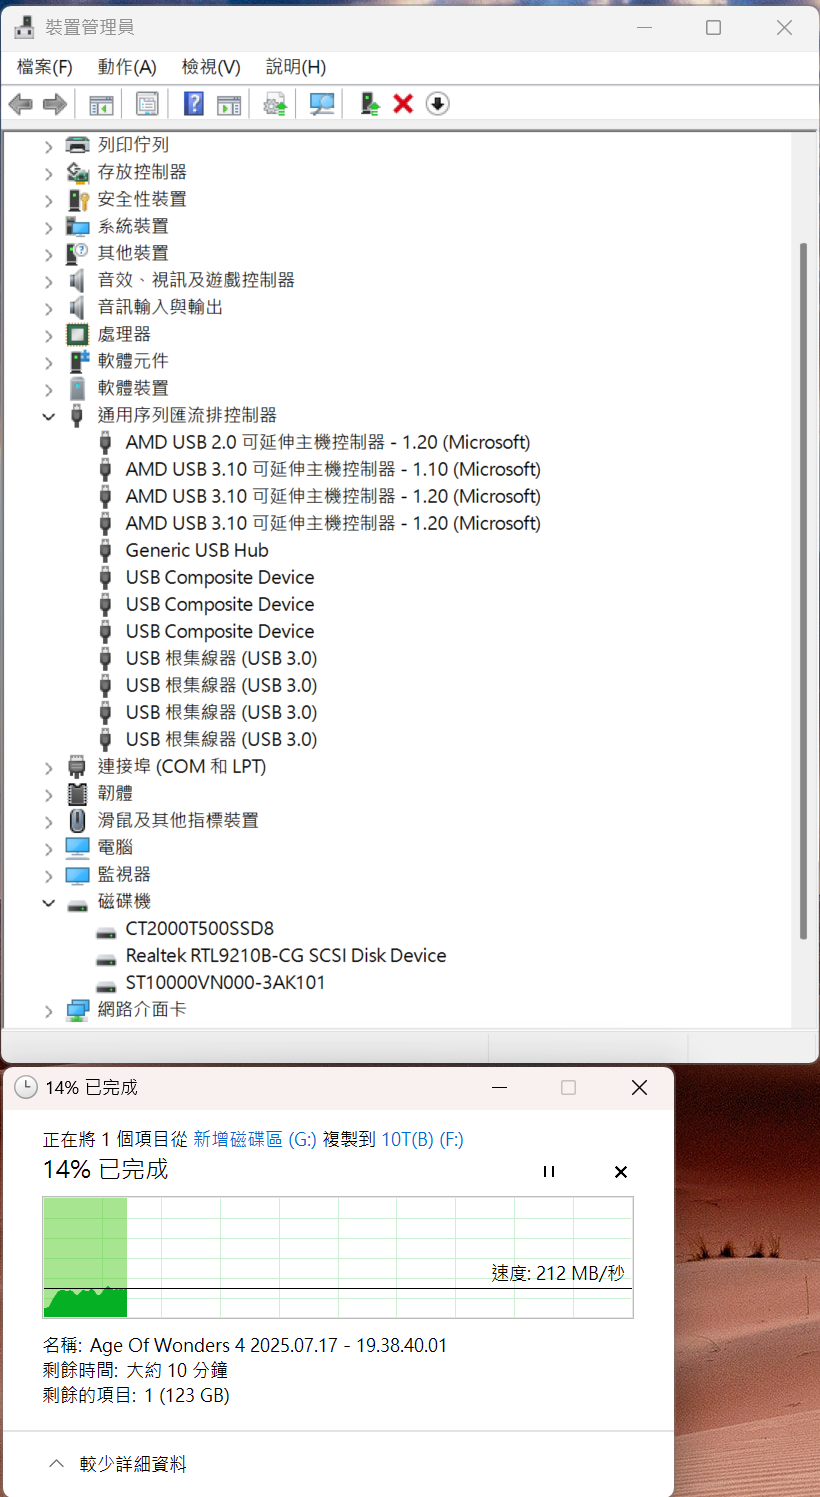Select Realtek RTL9210B-CG SCSI Disk Device

tap(286, 955)
